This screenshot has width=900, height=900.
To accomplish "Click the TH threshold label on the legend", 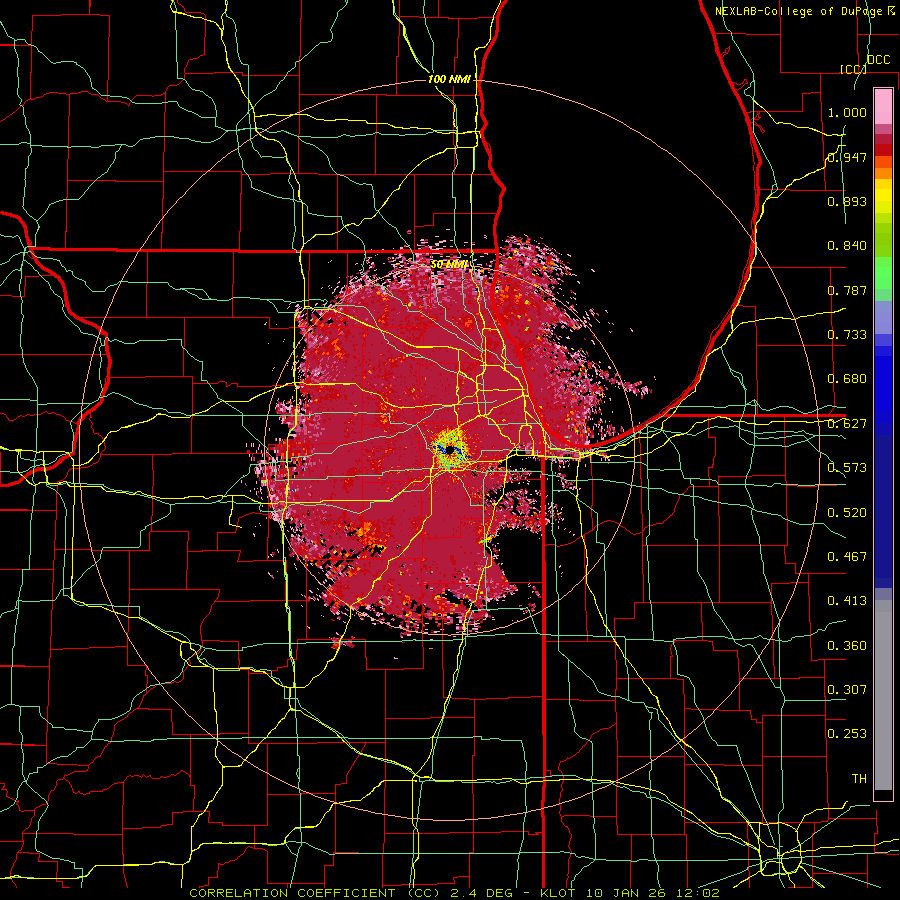I will [x=859, y=778].
